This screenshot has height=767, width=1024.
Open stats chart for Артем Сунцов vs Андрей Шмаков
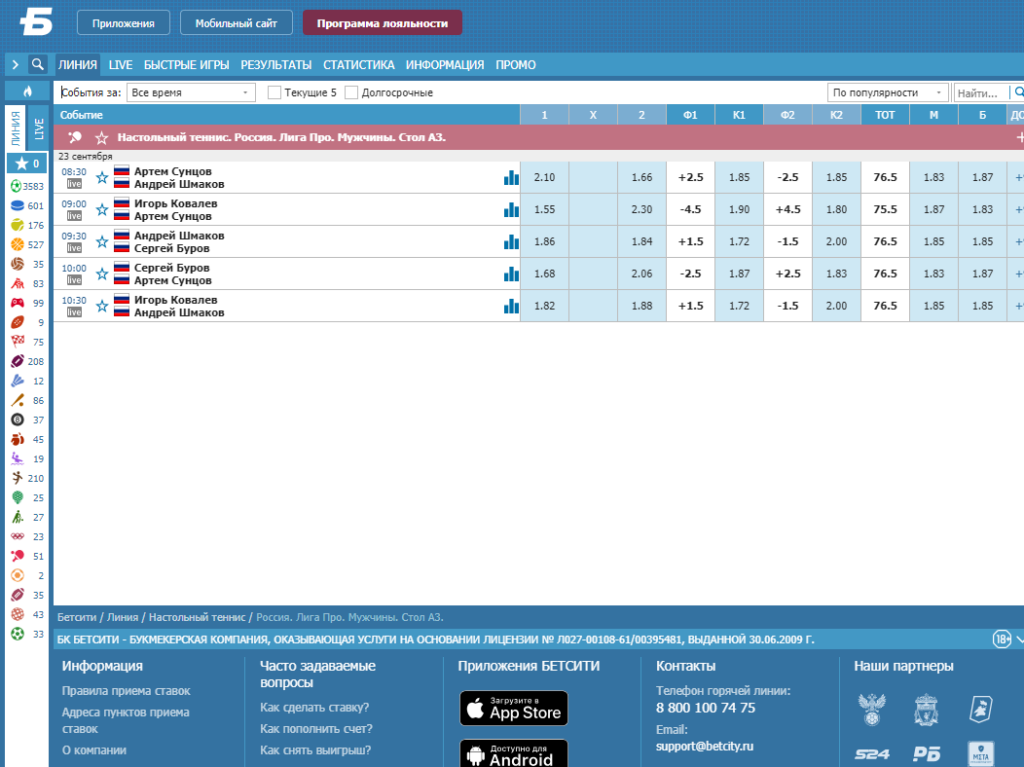(x=511, y=177)
